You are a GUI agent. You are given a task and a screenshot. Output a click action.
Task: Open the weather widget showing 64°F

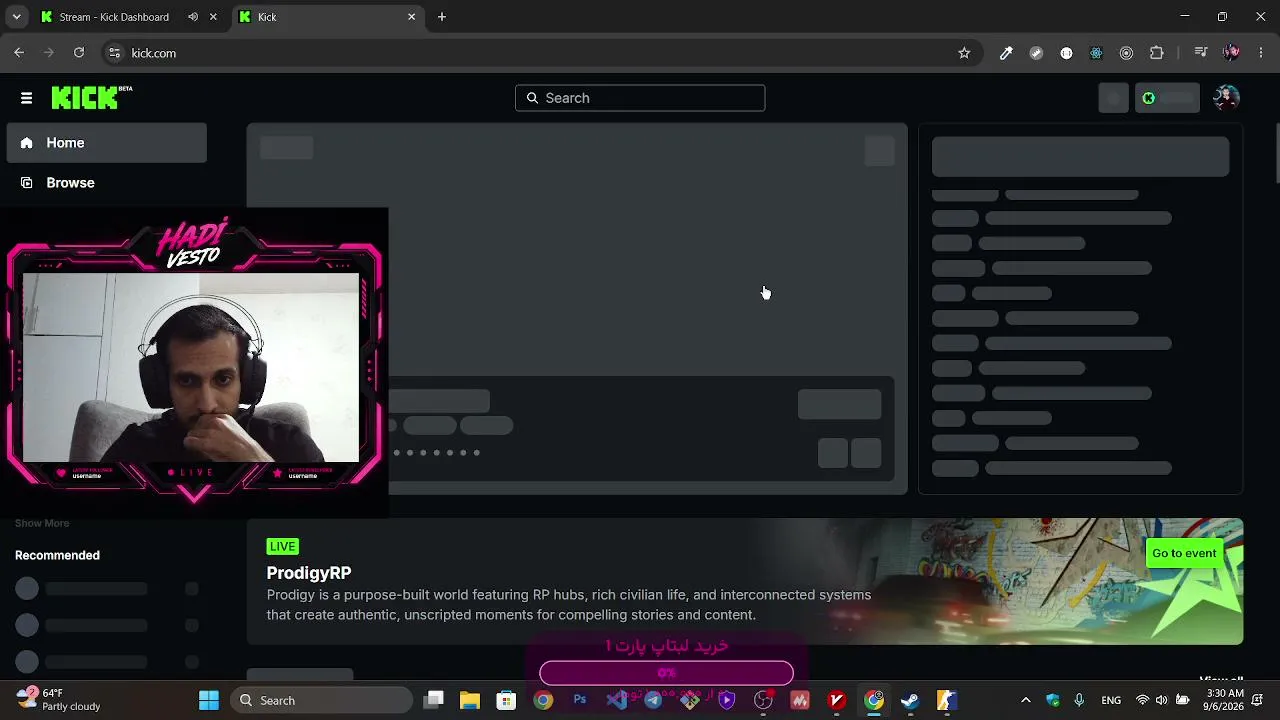click(60, 699)
